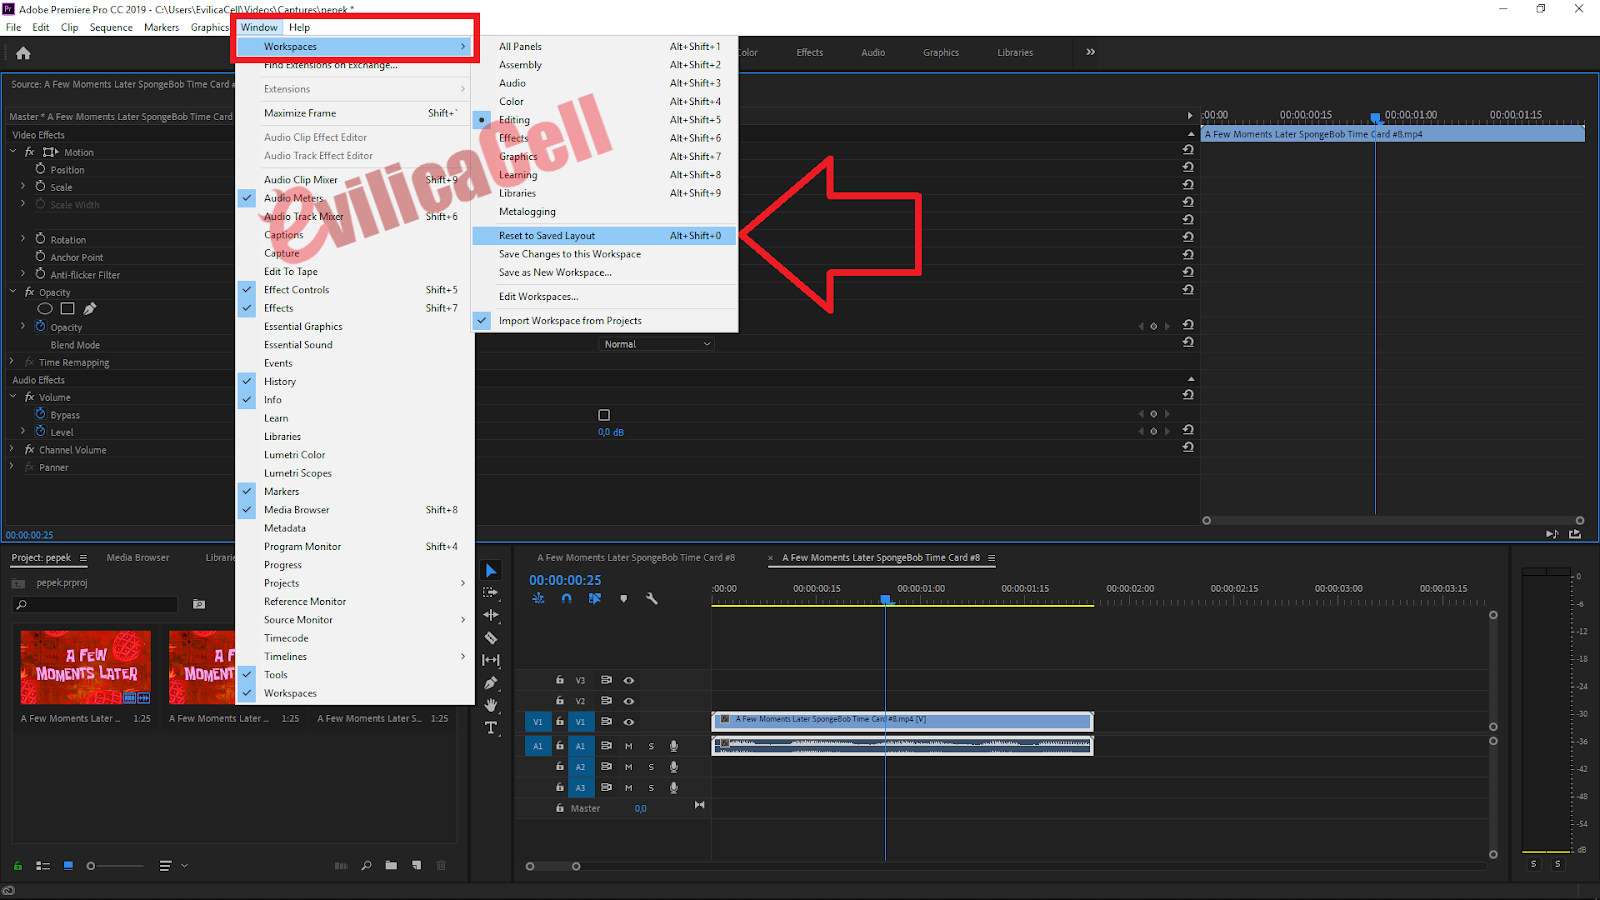Image resolution: width=1600 pixels, height=900 pixels.
Task: Choose Reset to Saved Layout
Action: click(x=605, y=236)
